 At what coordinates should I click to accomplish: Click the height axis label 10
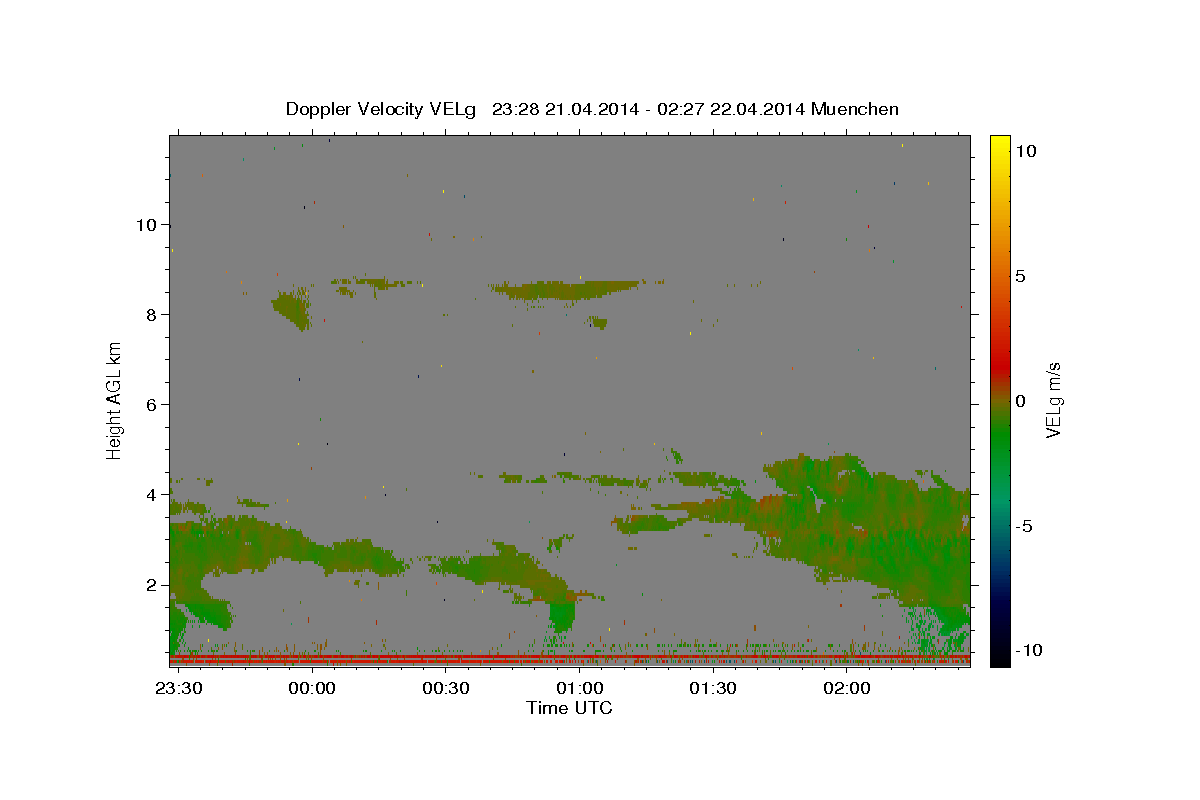pyautogui.click(x=146, y=225)
